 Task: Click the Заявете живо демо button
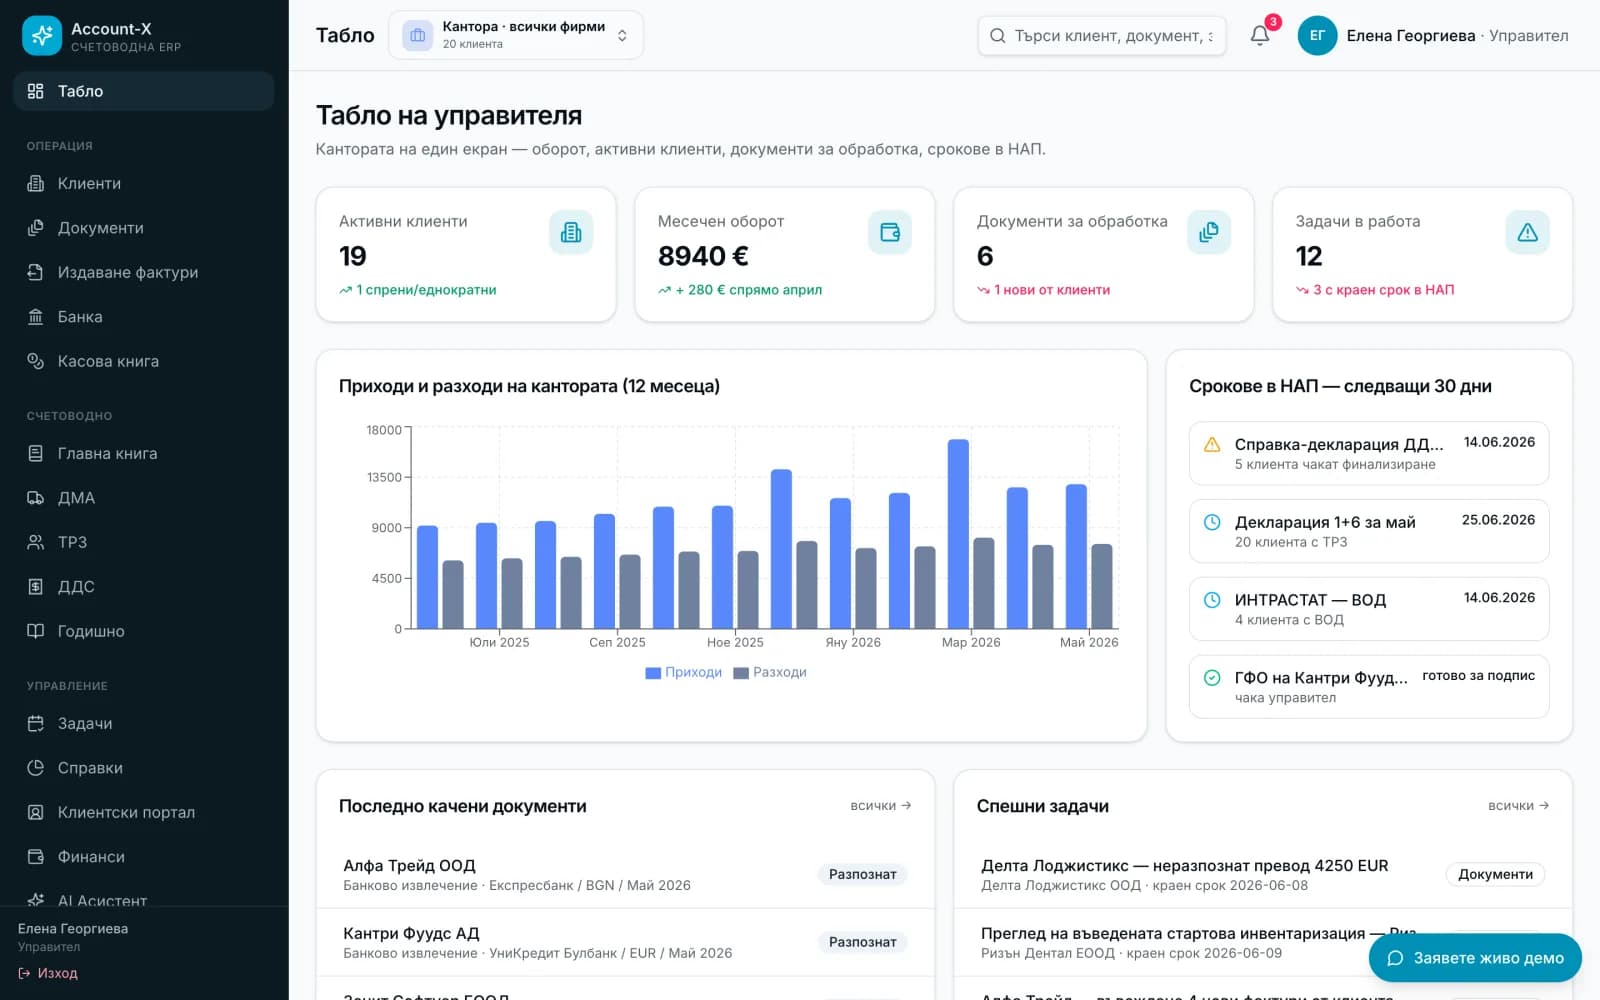click(1475, 958)
